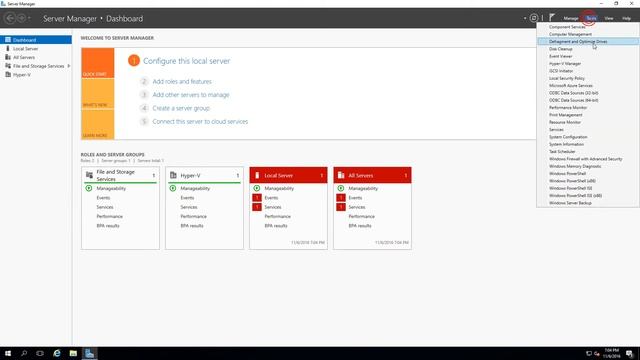Click the All Servers sidebar icon
Viewport: 640px width, 360px height.
[8, 58]
